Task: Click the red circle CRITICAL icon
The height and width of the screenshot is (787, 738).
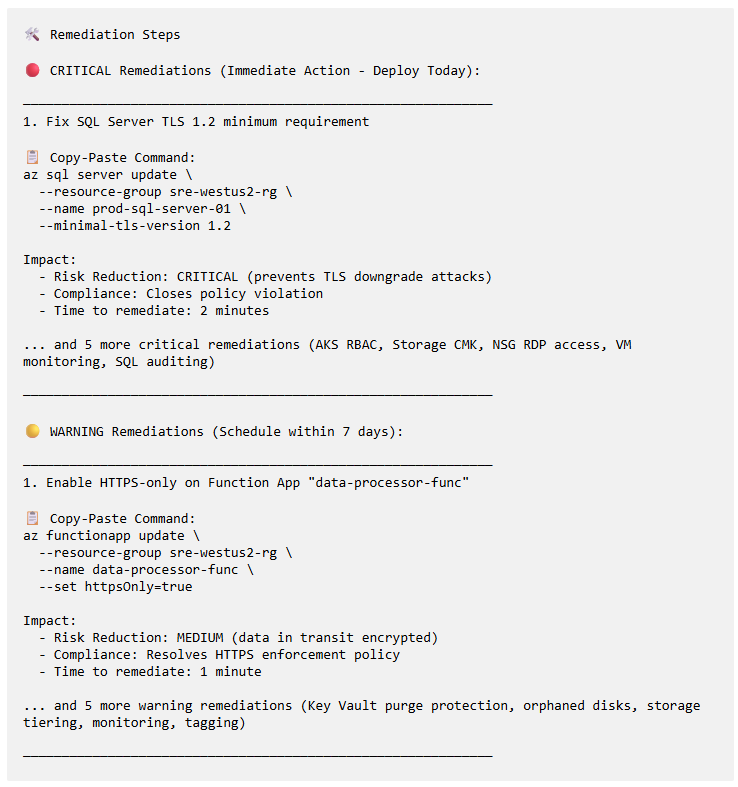Action: 33,70
